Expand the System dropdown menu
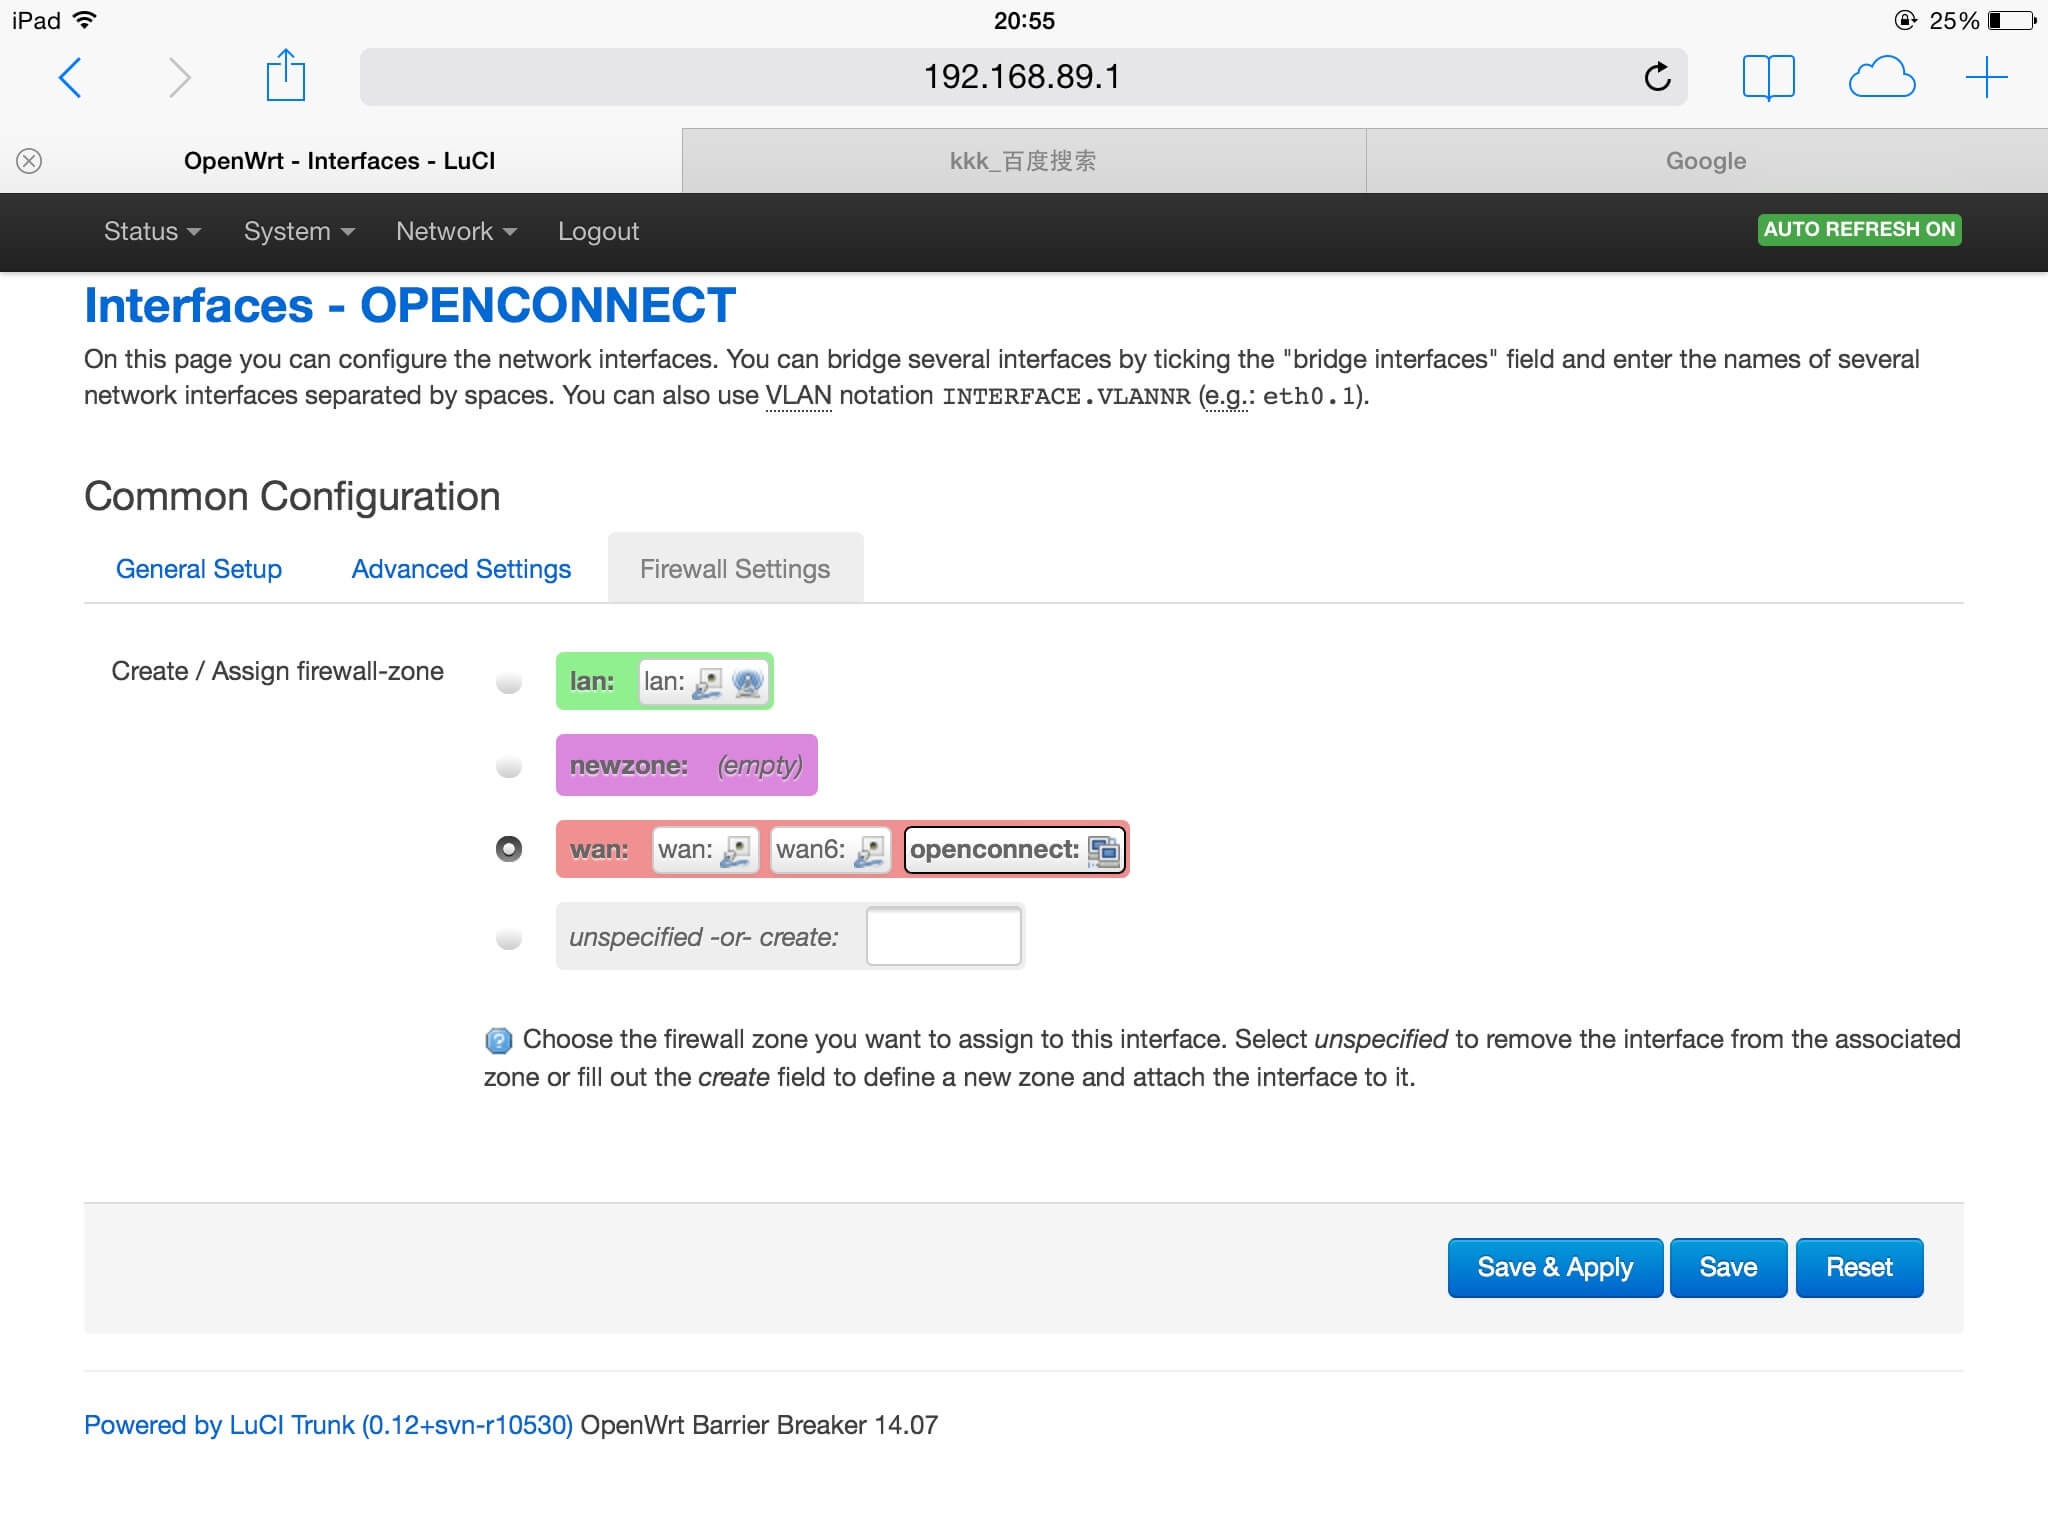 point(299,231)
